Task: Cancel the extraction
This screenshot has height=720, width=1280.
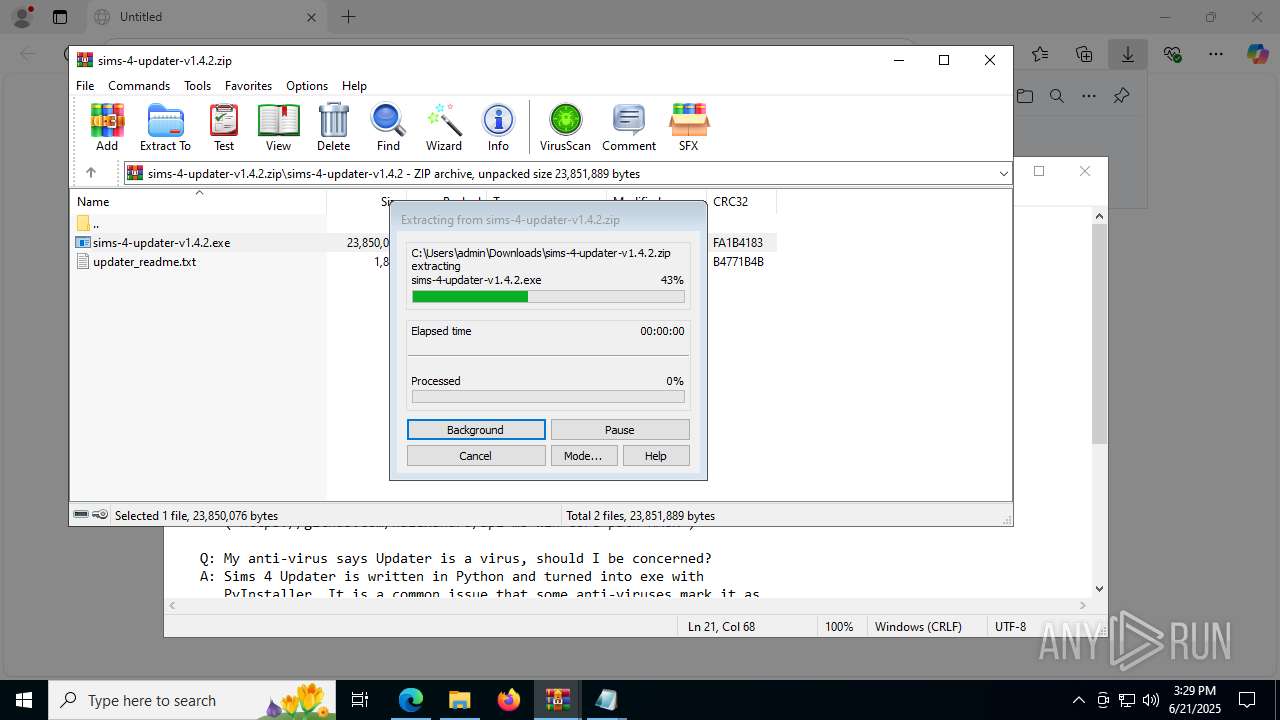Action: click(476, 456)
